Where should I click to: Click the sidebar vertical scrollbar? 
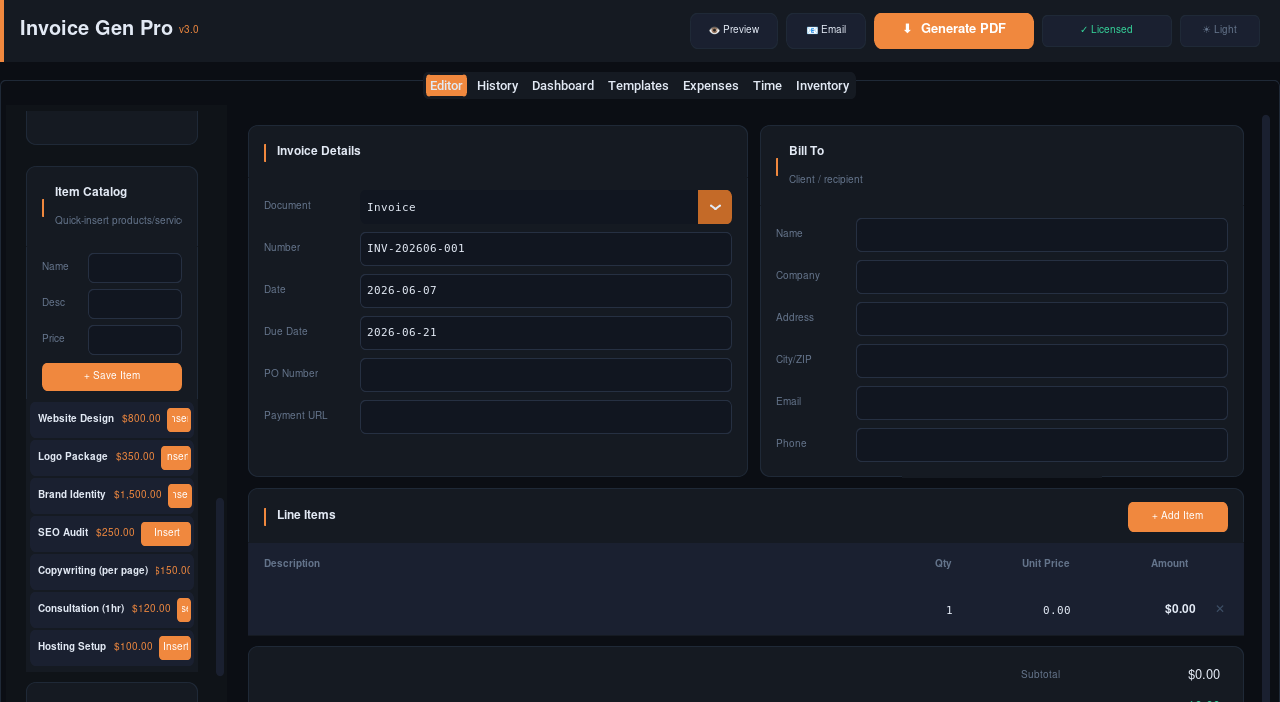tap(220, 587)
